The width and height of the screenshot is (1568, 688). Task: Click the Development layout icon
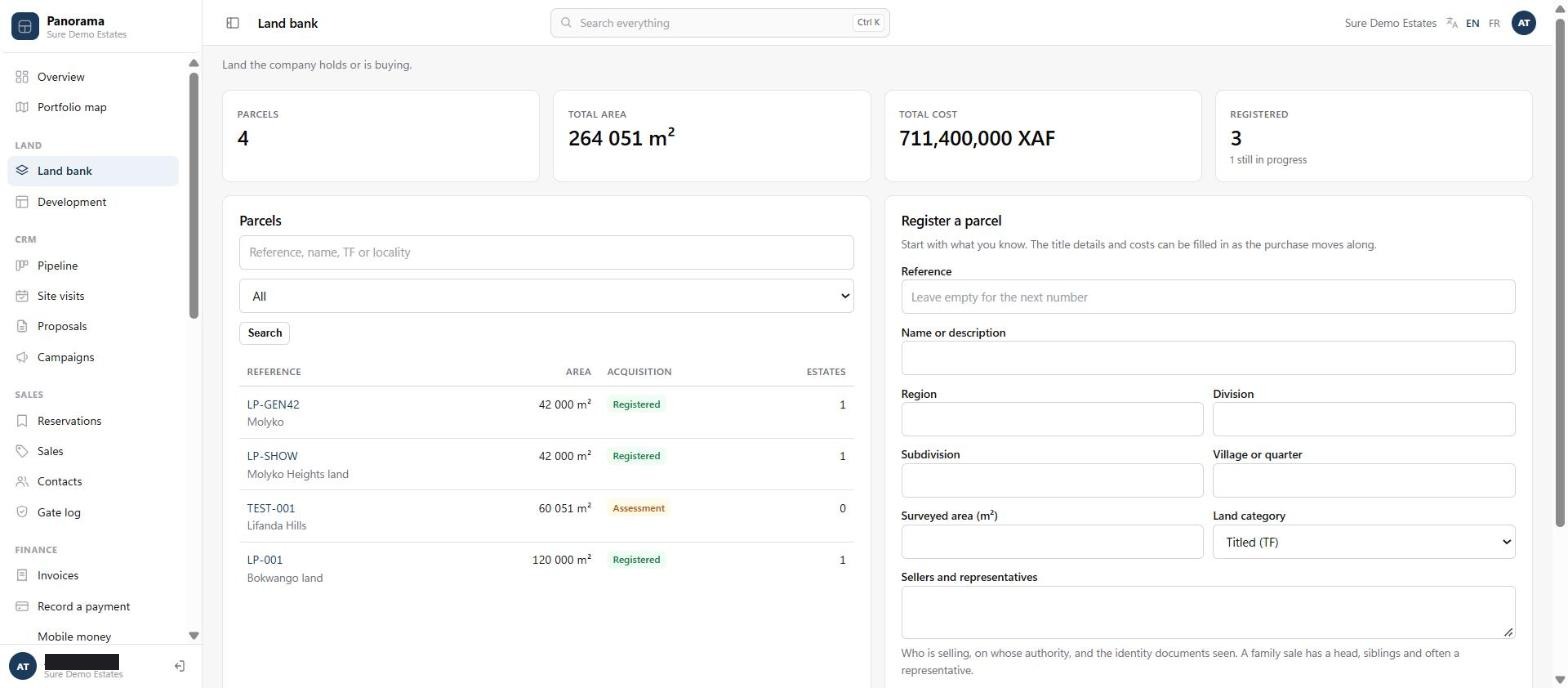(22, 202)
